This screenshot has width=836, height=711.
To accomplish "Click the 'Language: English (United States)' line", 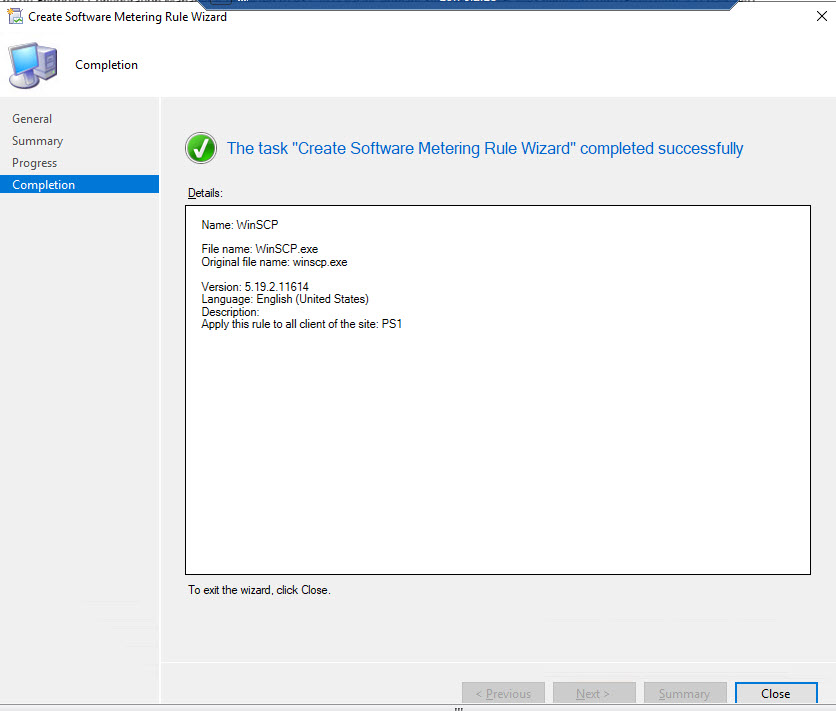I will click(285, 299).
